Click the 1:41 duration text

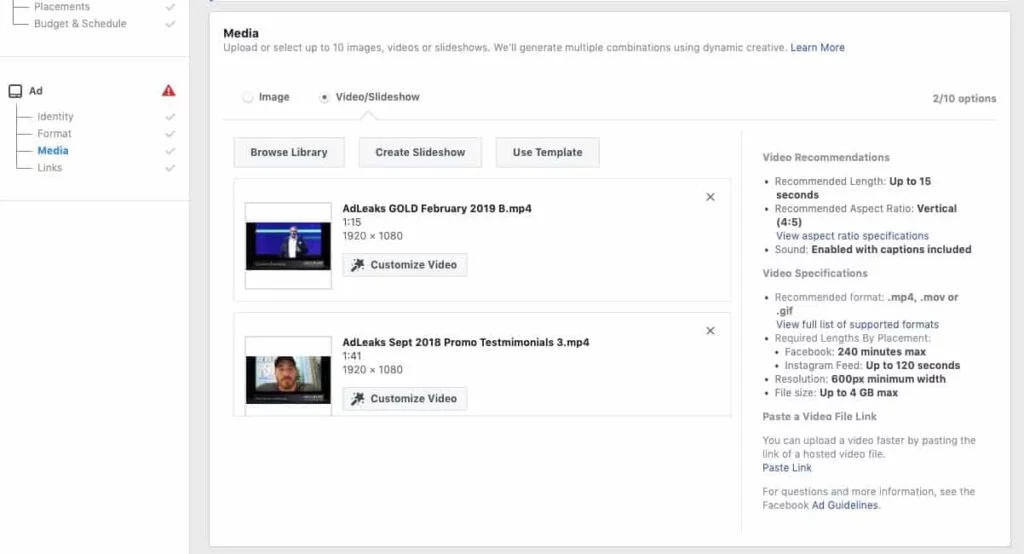(x=352, y=356)
